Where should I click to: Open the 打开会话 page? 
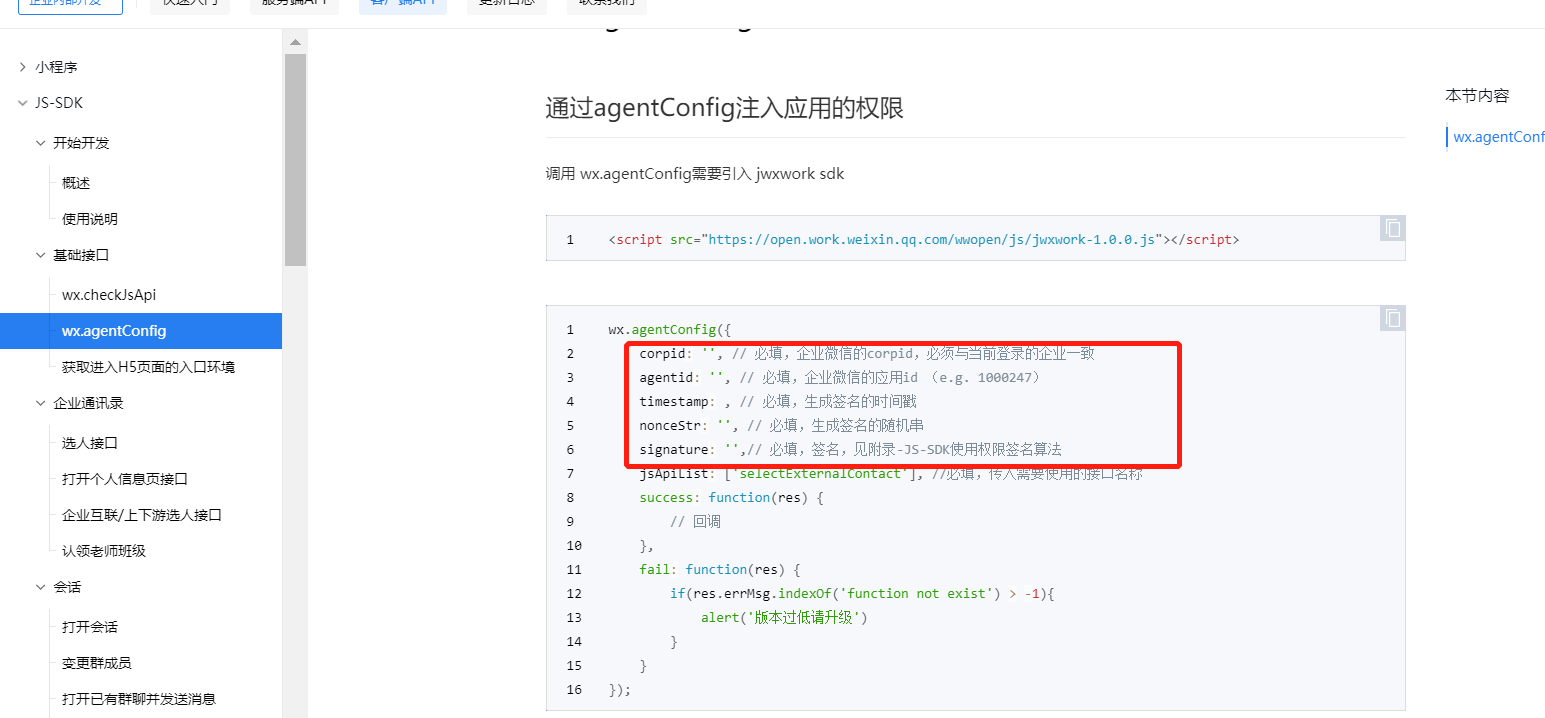coord(90,627)
